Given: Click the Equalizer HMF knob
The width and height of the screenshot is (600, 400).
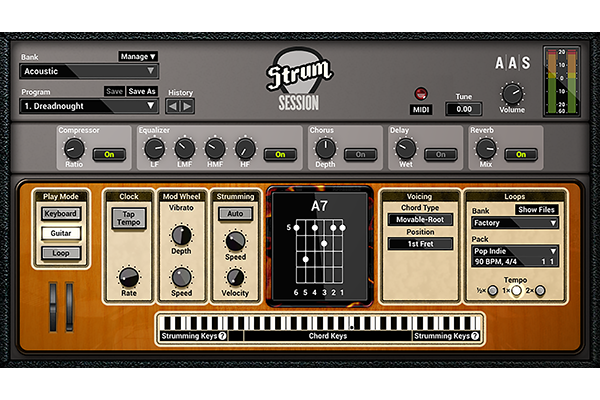Looking at the screenshot, I should [x=215, y=149].
